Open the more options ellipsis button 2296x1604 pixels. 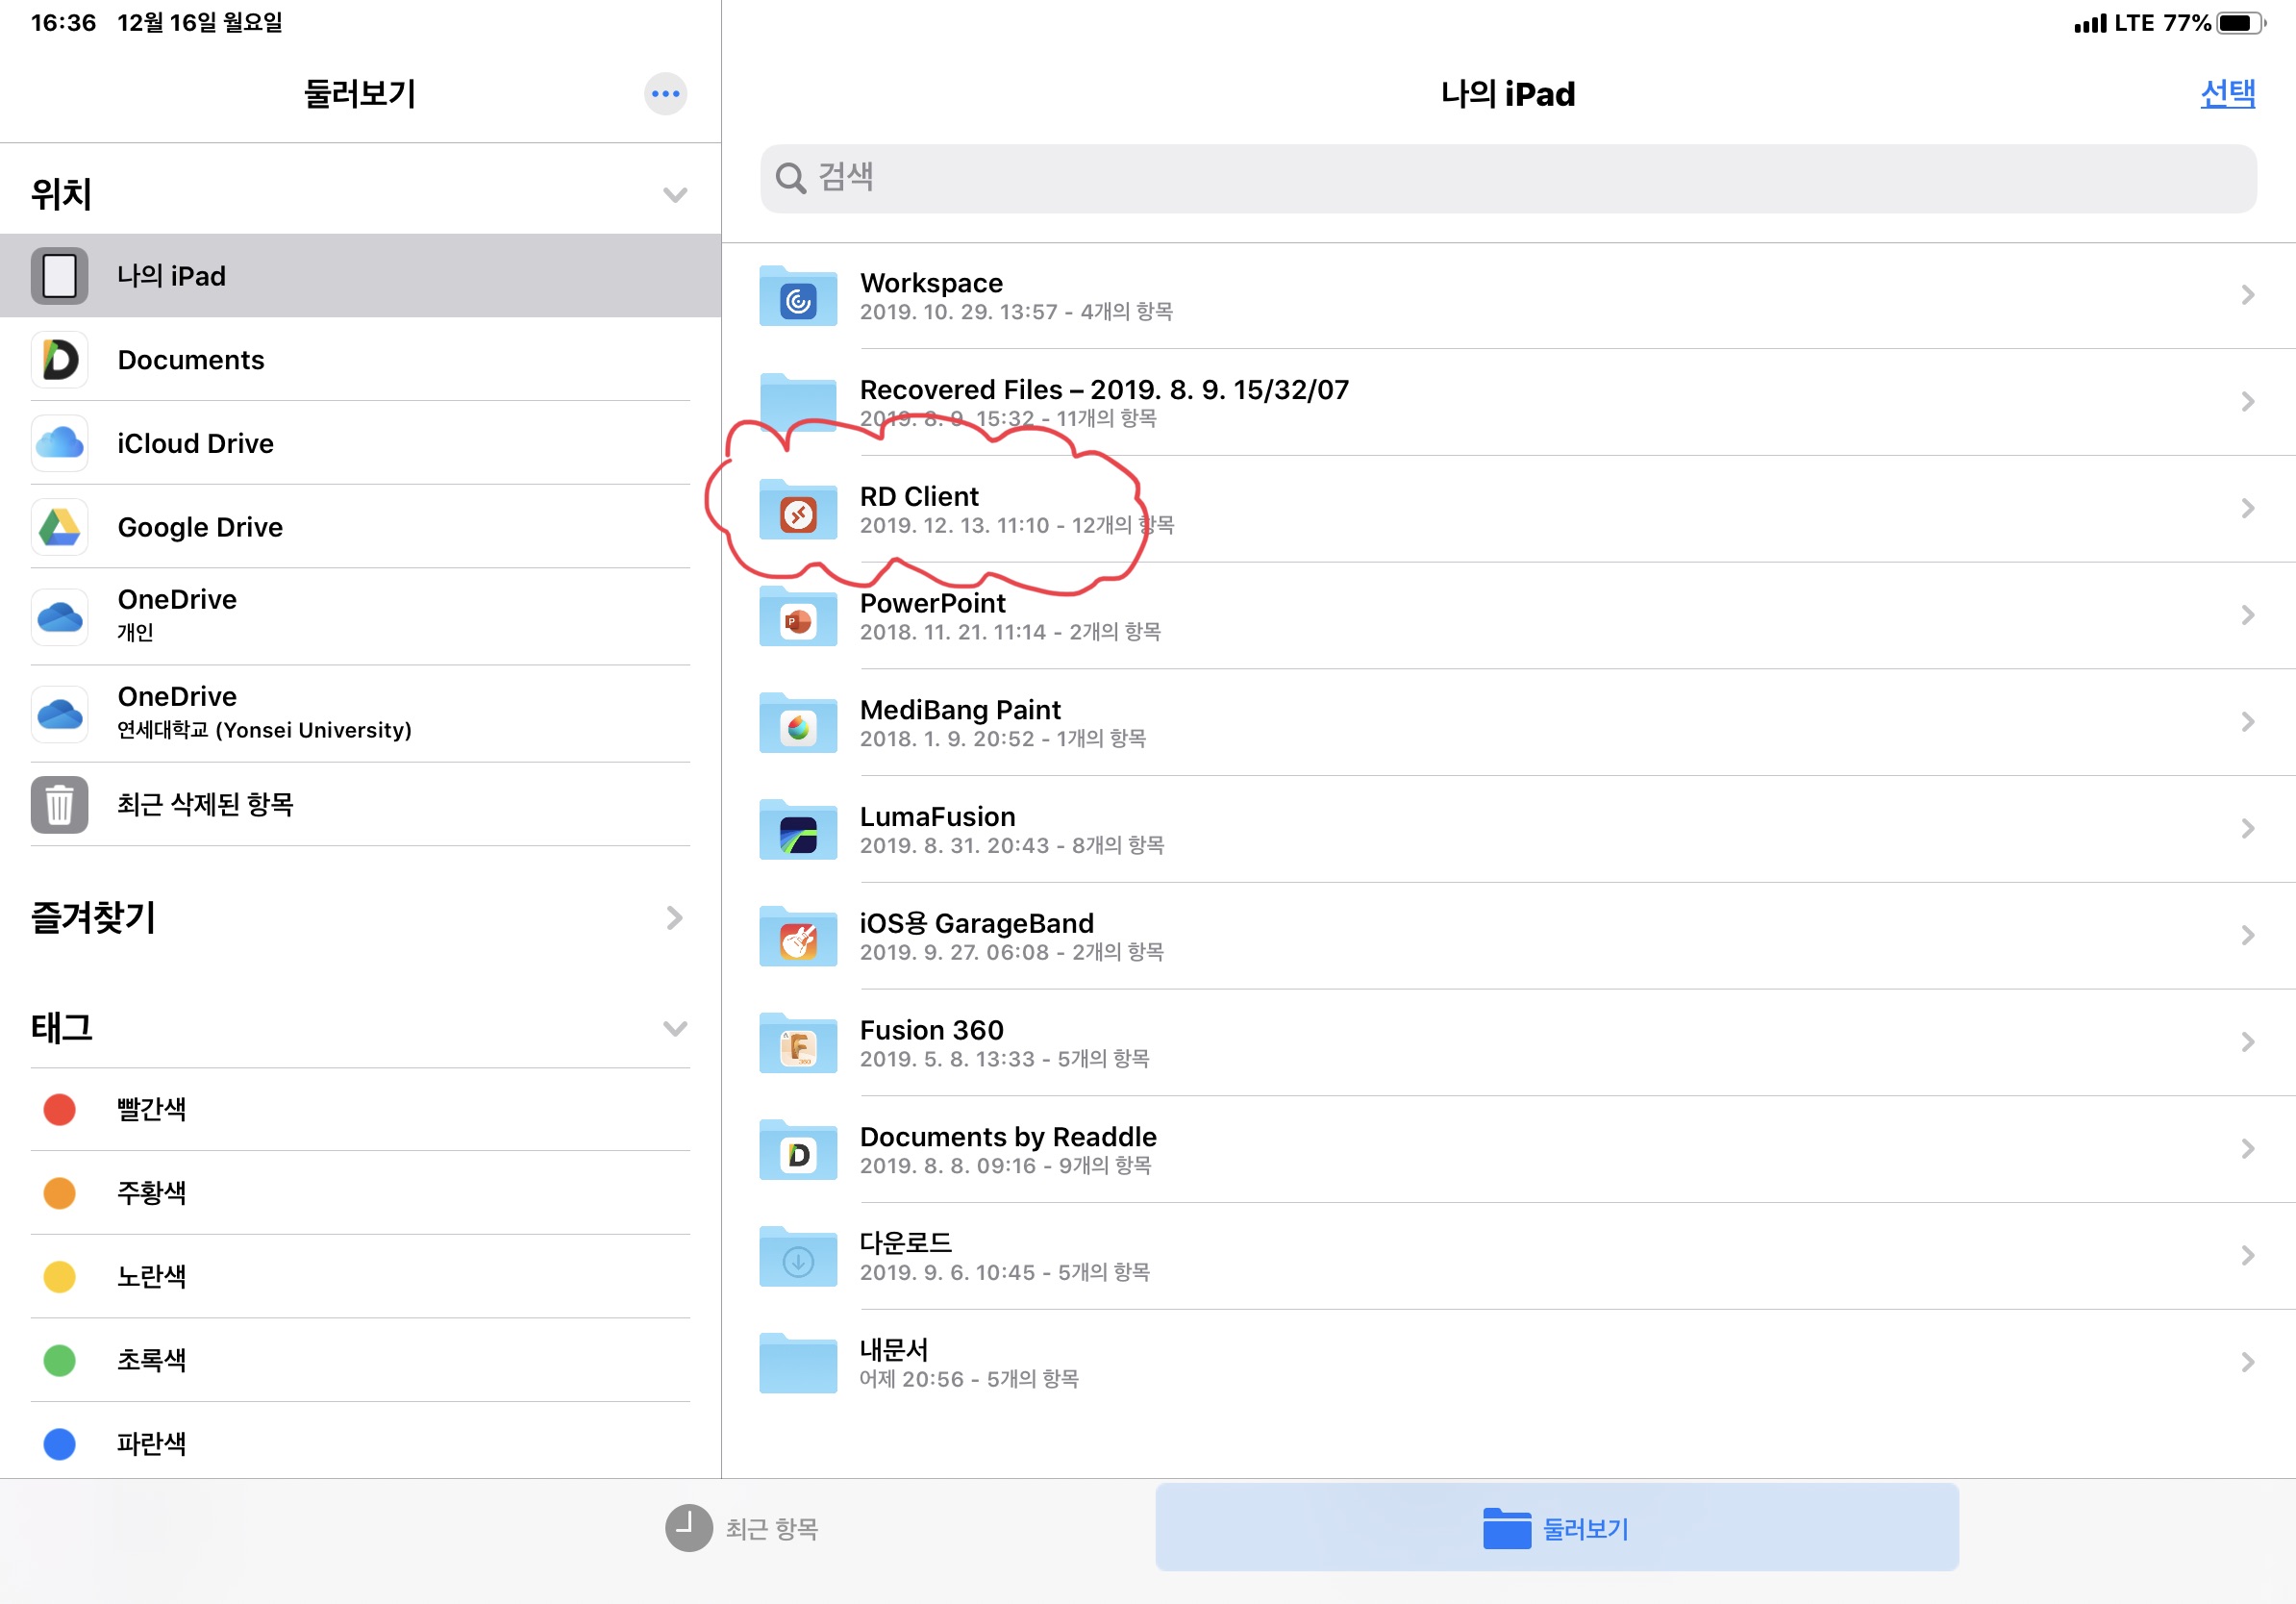[665, 94]
